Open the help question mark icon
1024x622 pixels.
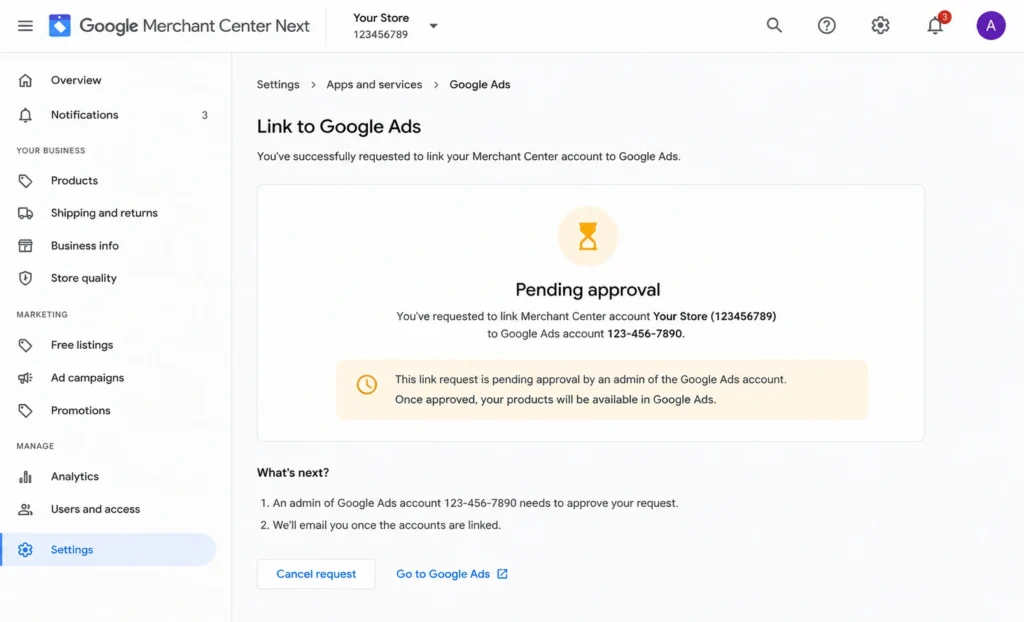point(827,25)
